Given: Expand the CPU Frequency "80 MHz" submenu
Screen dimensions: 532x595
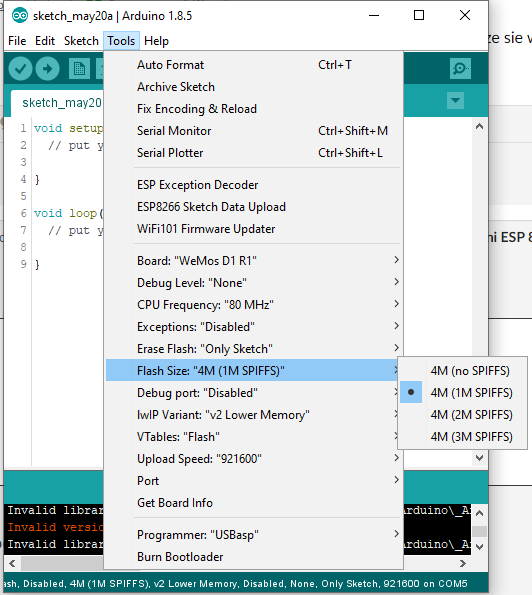Looking at the screenshot, I should click(253, 305).
